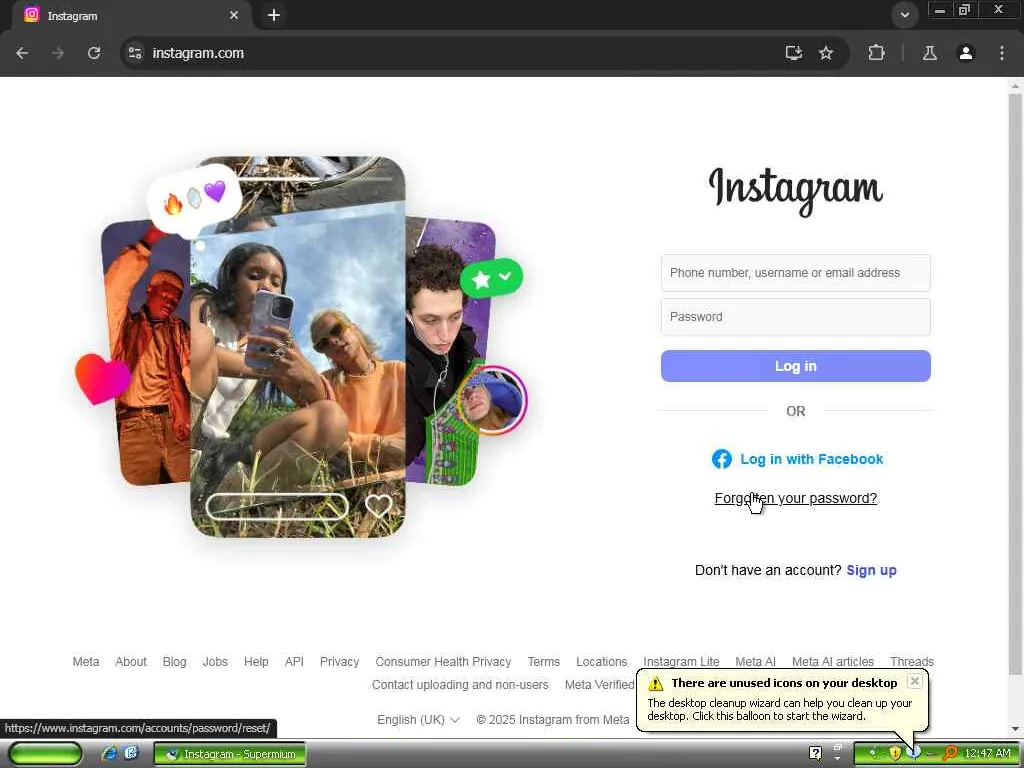1024x768 pixels.
Task: Click the warning icon in the balloon
Action: pos(656,683)
